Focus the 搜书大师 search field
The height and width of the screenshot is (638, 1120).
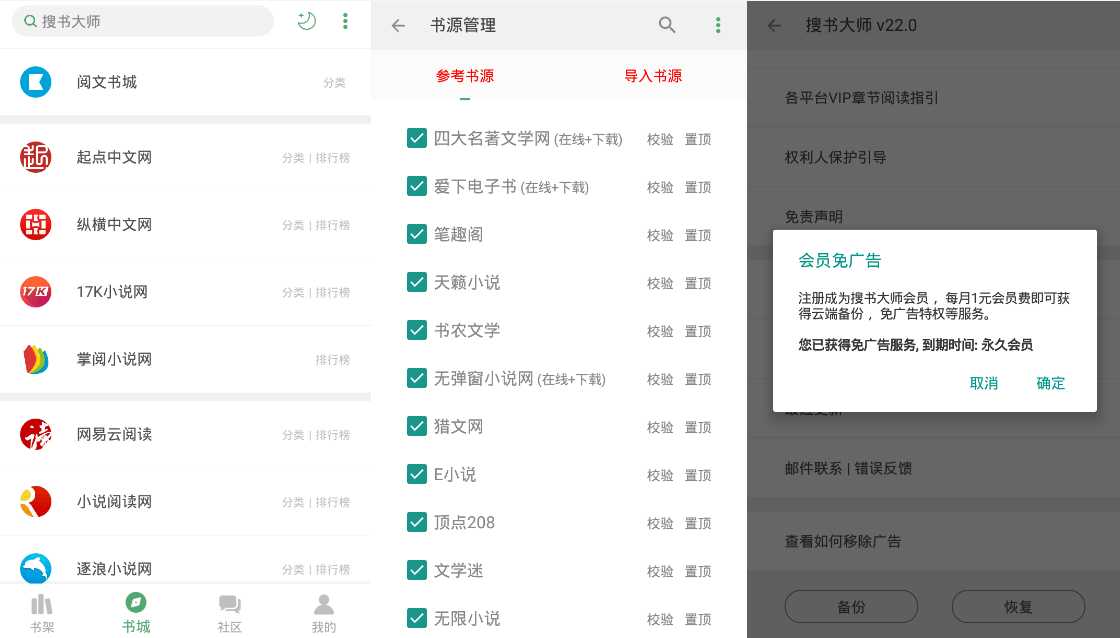click(143, 21)
